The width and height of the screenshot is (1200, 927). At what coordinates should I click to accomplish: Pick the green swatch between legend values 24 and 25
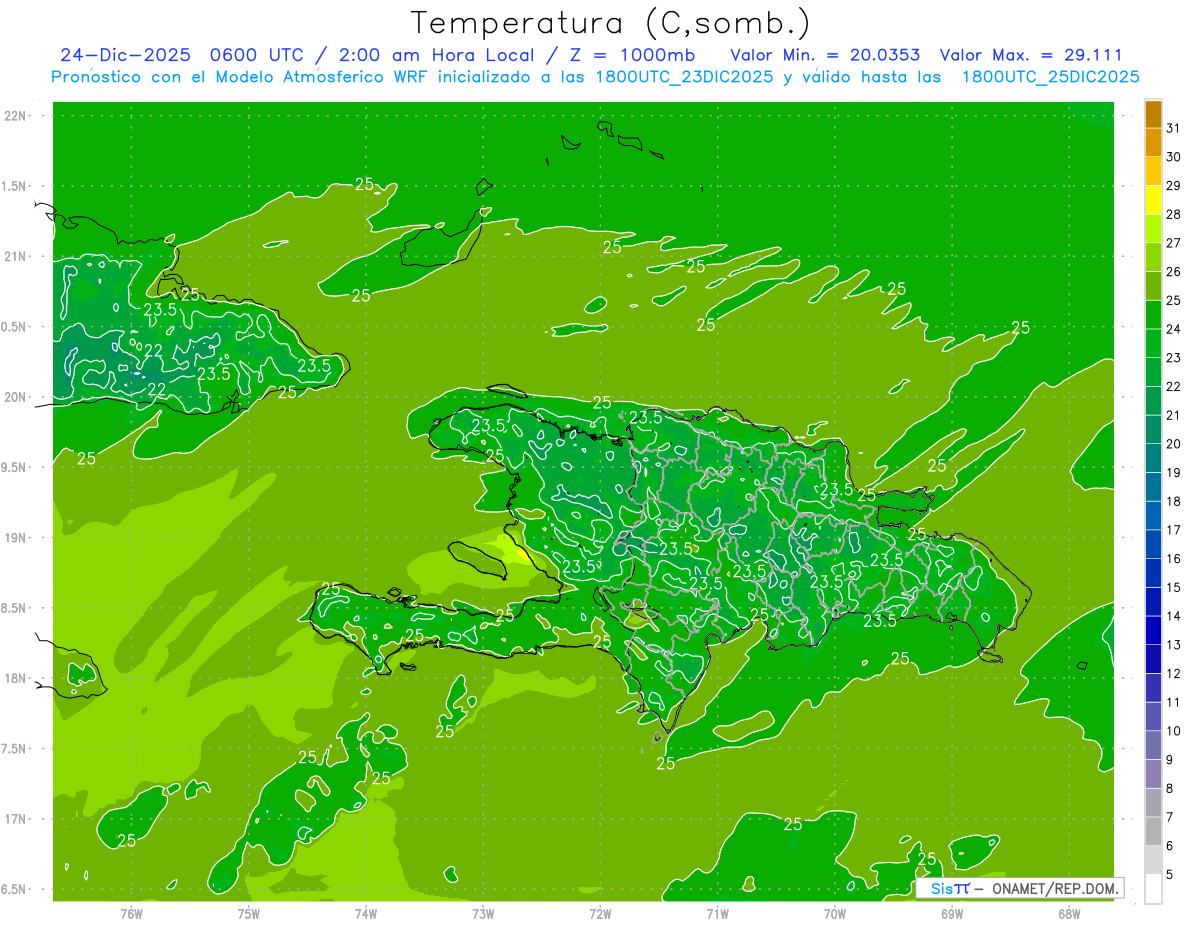click(1153, 315)
